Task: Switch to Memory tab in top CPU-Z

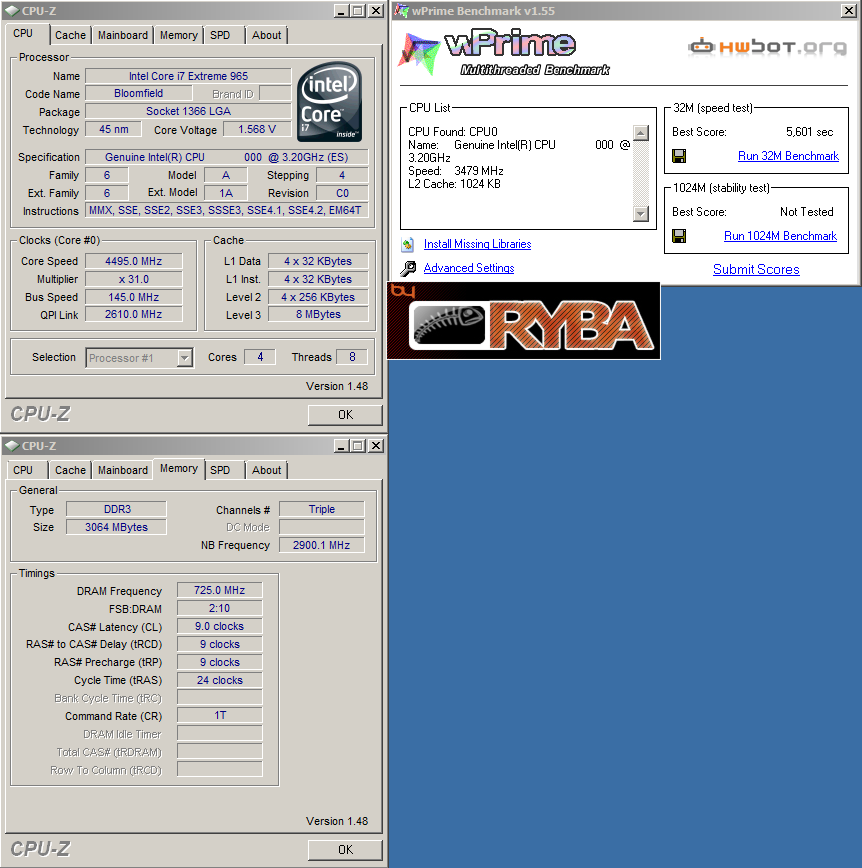Action: tap(178, 35)
